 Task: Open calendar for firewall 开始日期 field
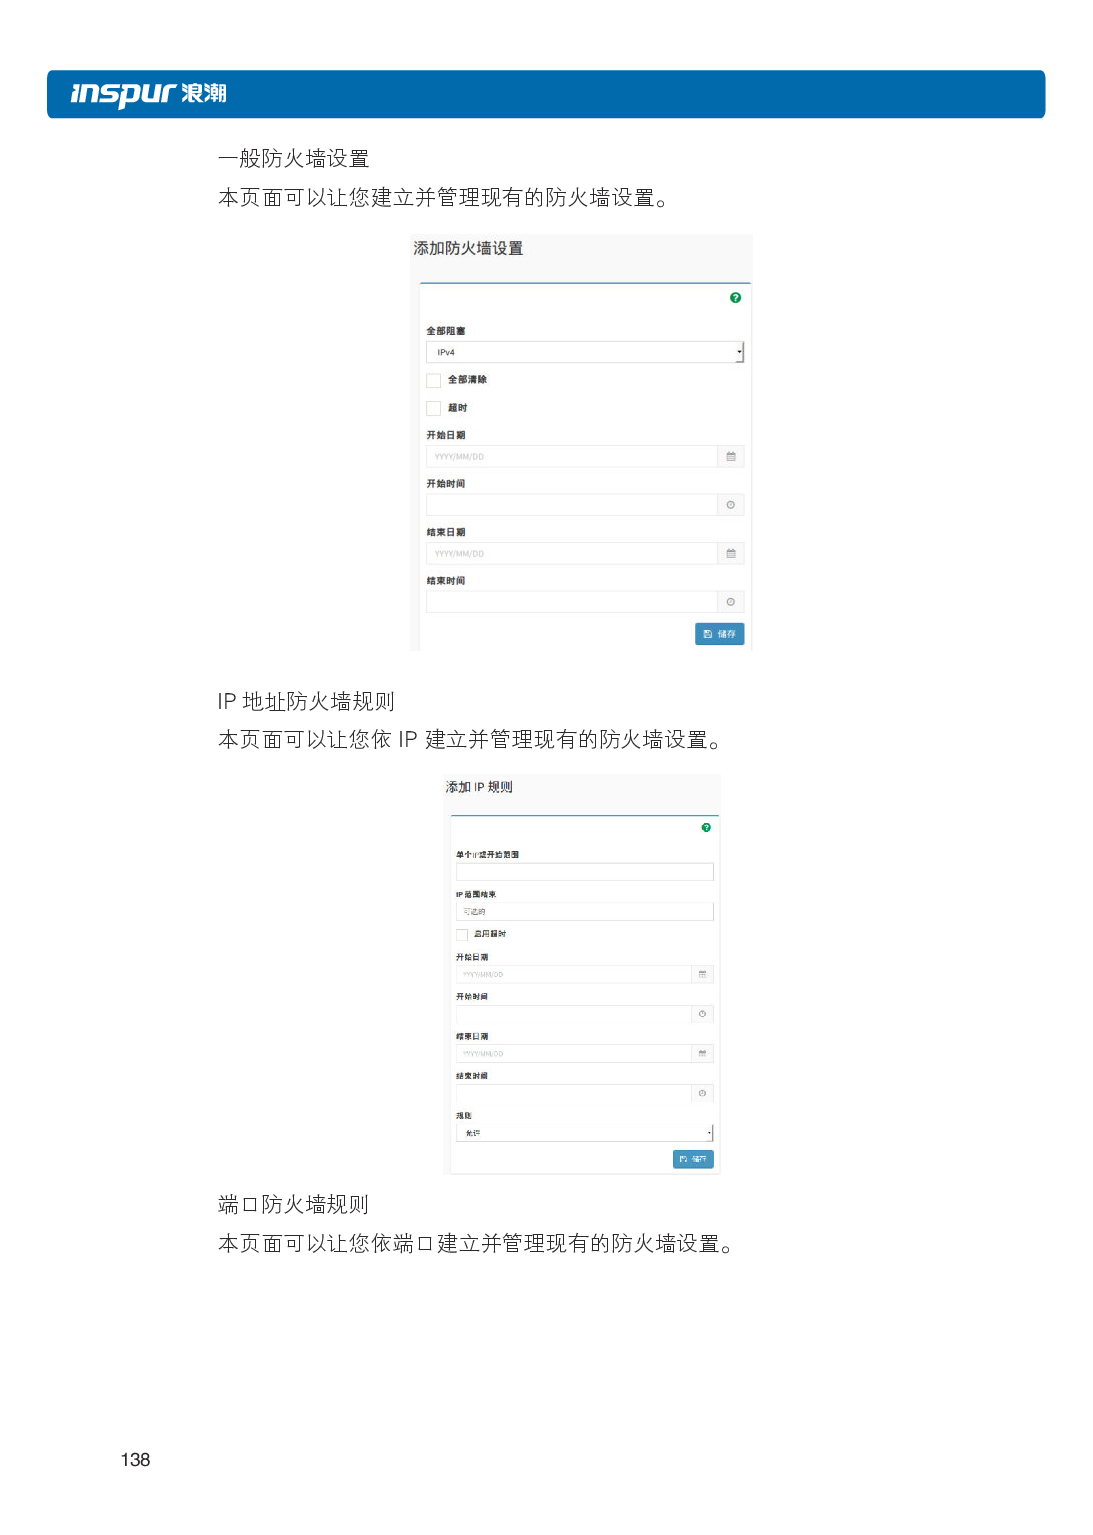731,457
